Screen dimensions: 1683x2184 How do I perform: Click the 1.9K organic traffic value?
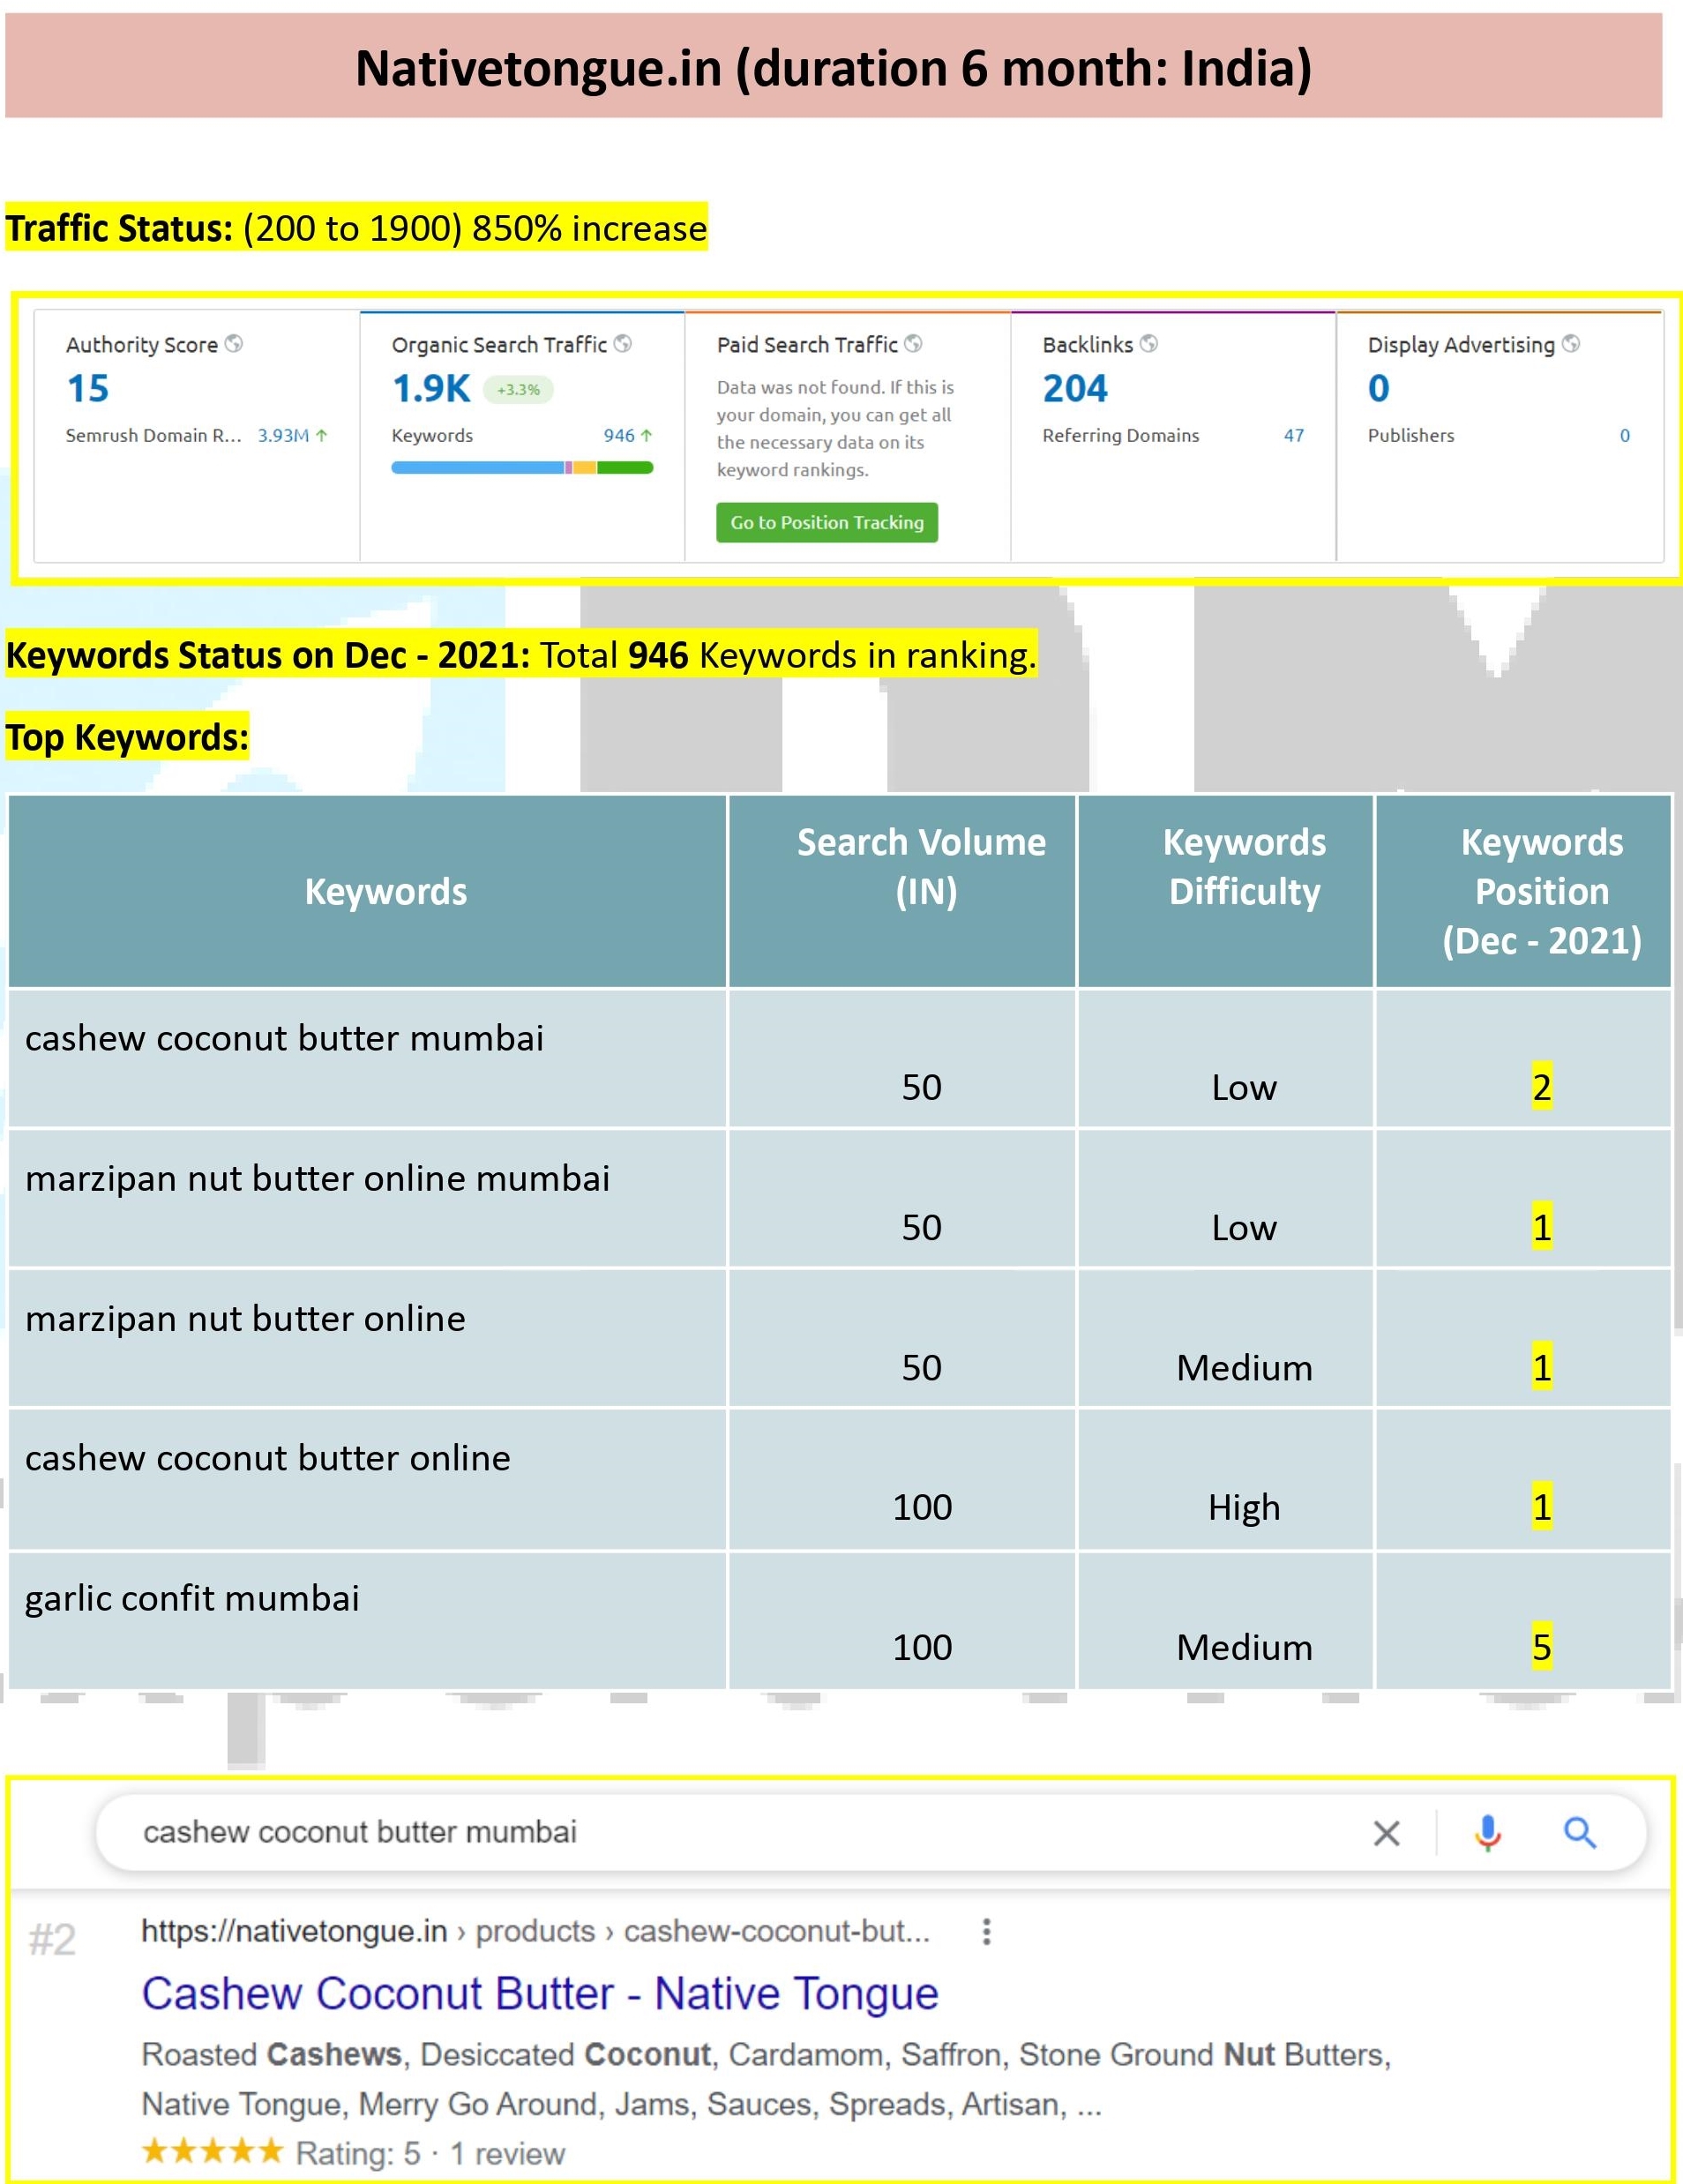pyautogui.click(x=431, y=389)
